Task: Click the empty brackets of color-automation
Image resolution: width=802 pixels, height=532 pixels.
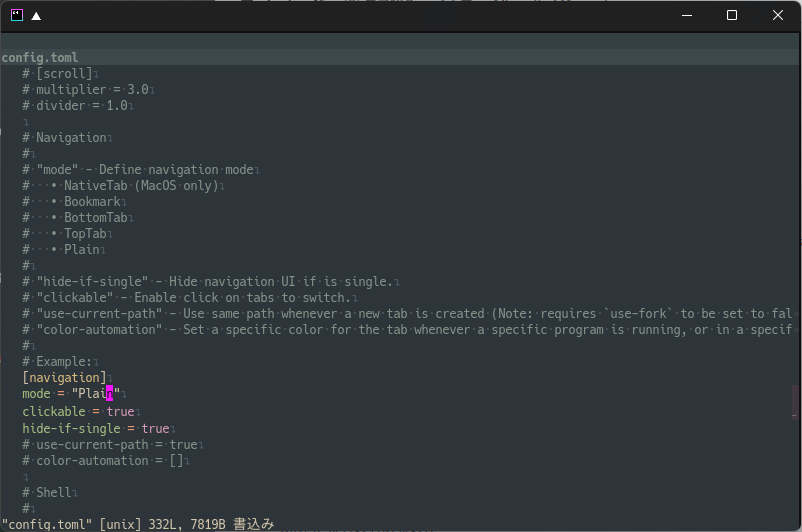Action: tap(176, 460)
